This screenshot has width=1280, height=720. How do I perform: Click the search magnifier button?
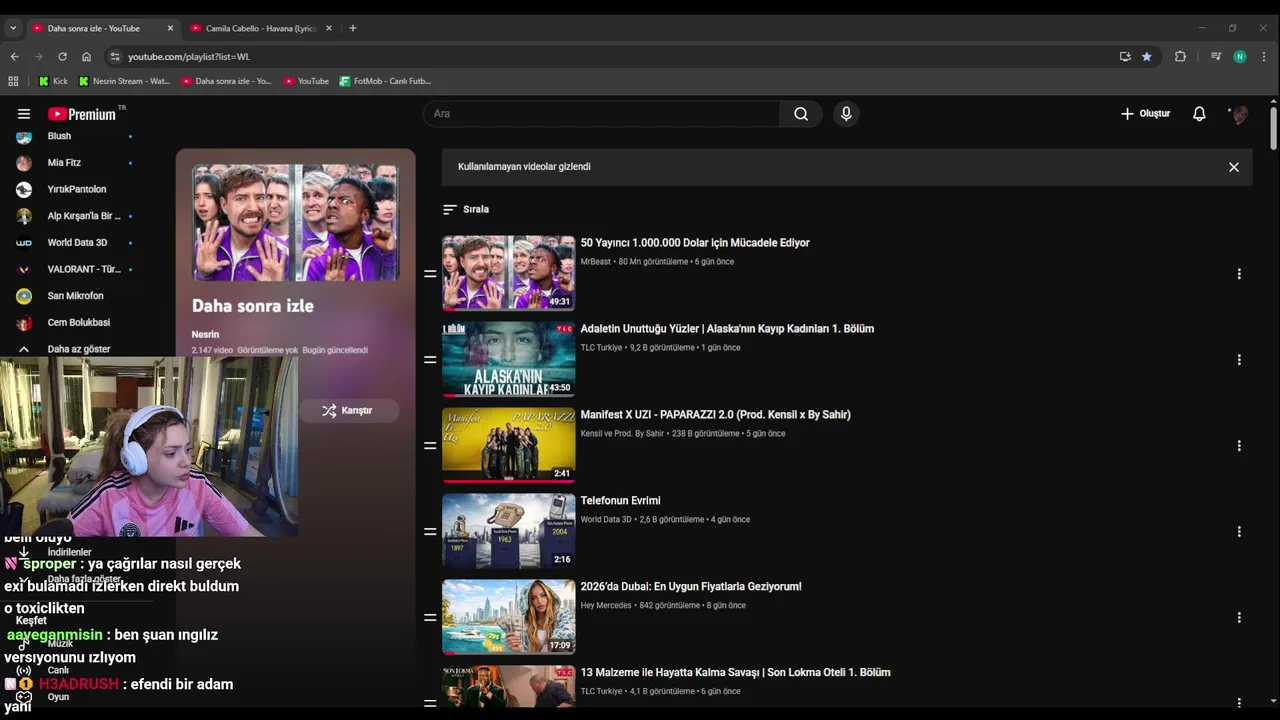[x=801, y=114]
